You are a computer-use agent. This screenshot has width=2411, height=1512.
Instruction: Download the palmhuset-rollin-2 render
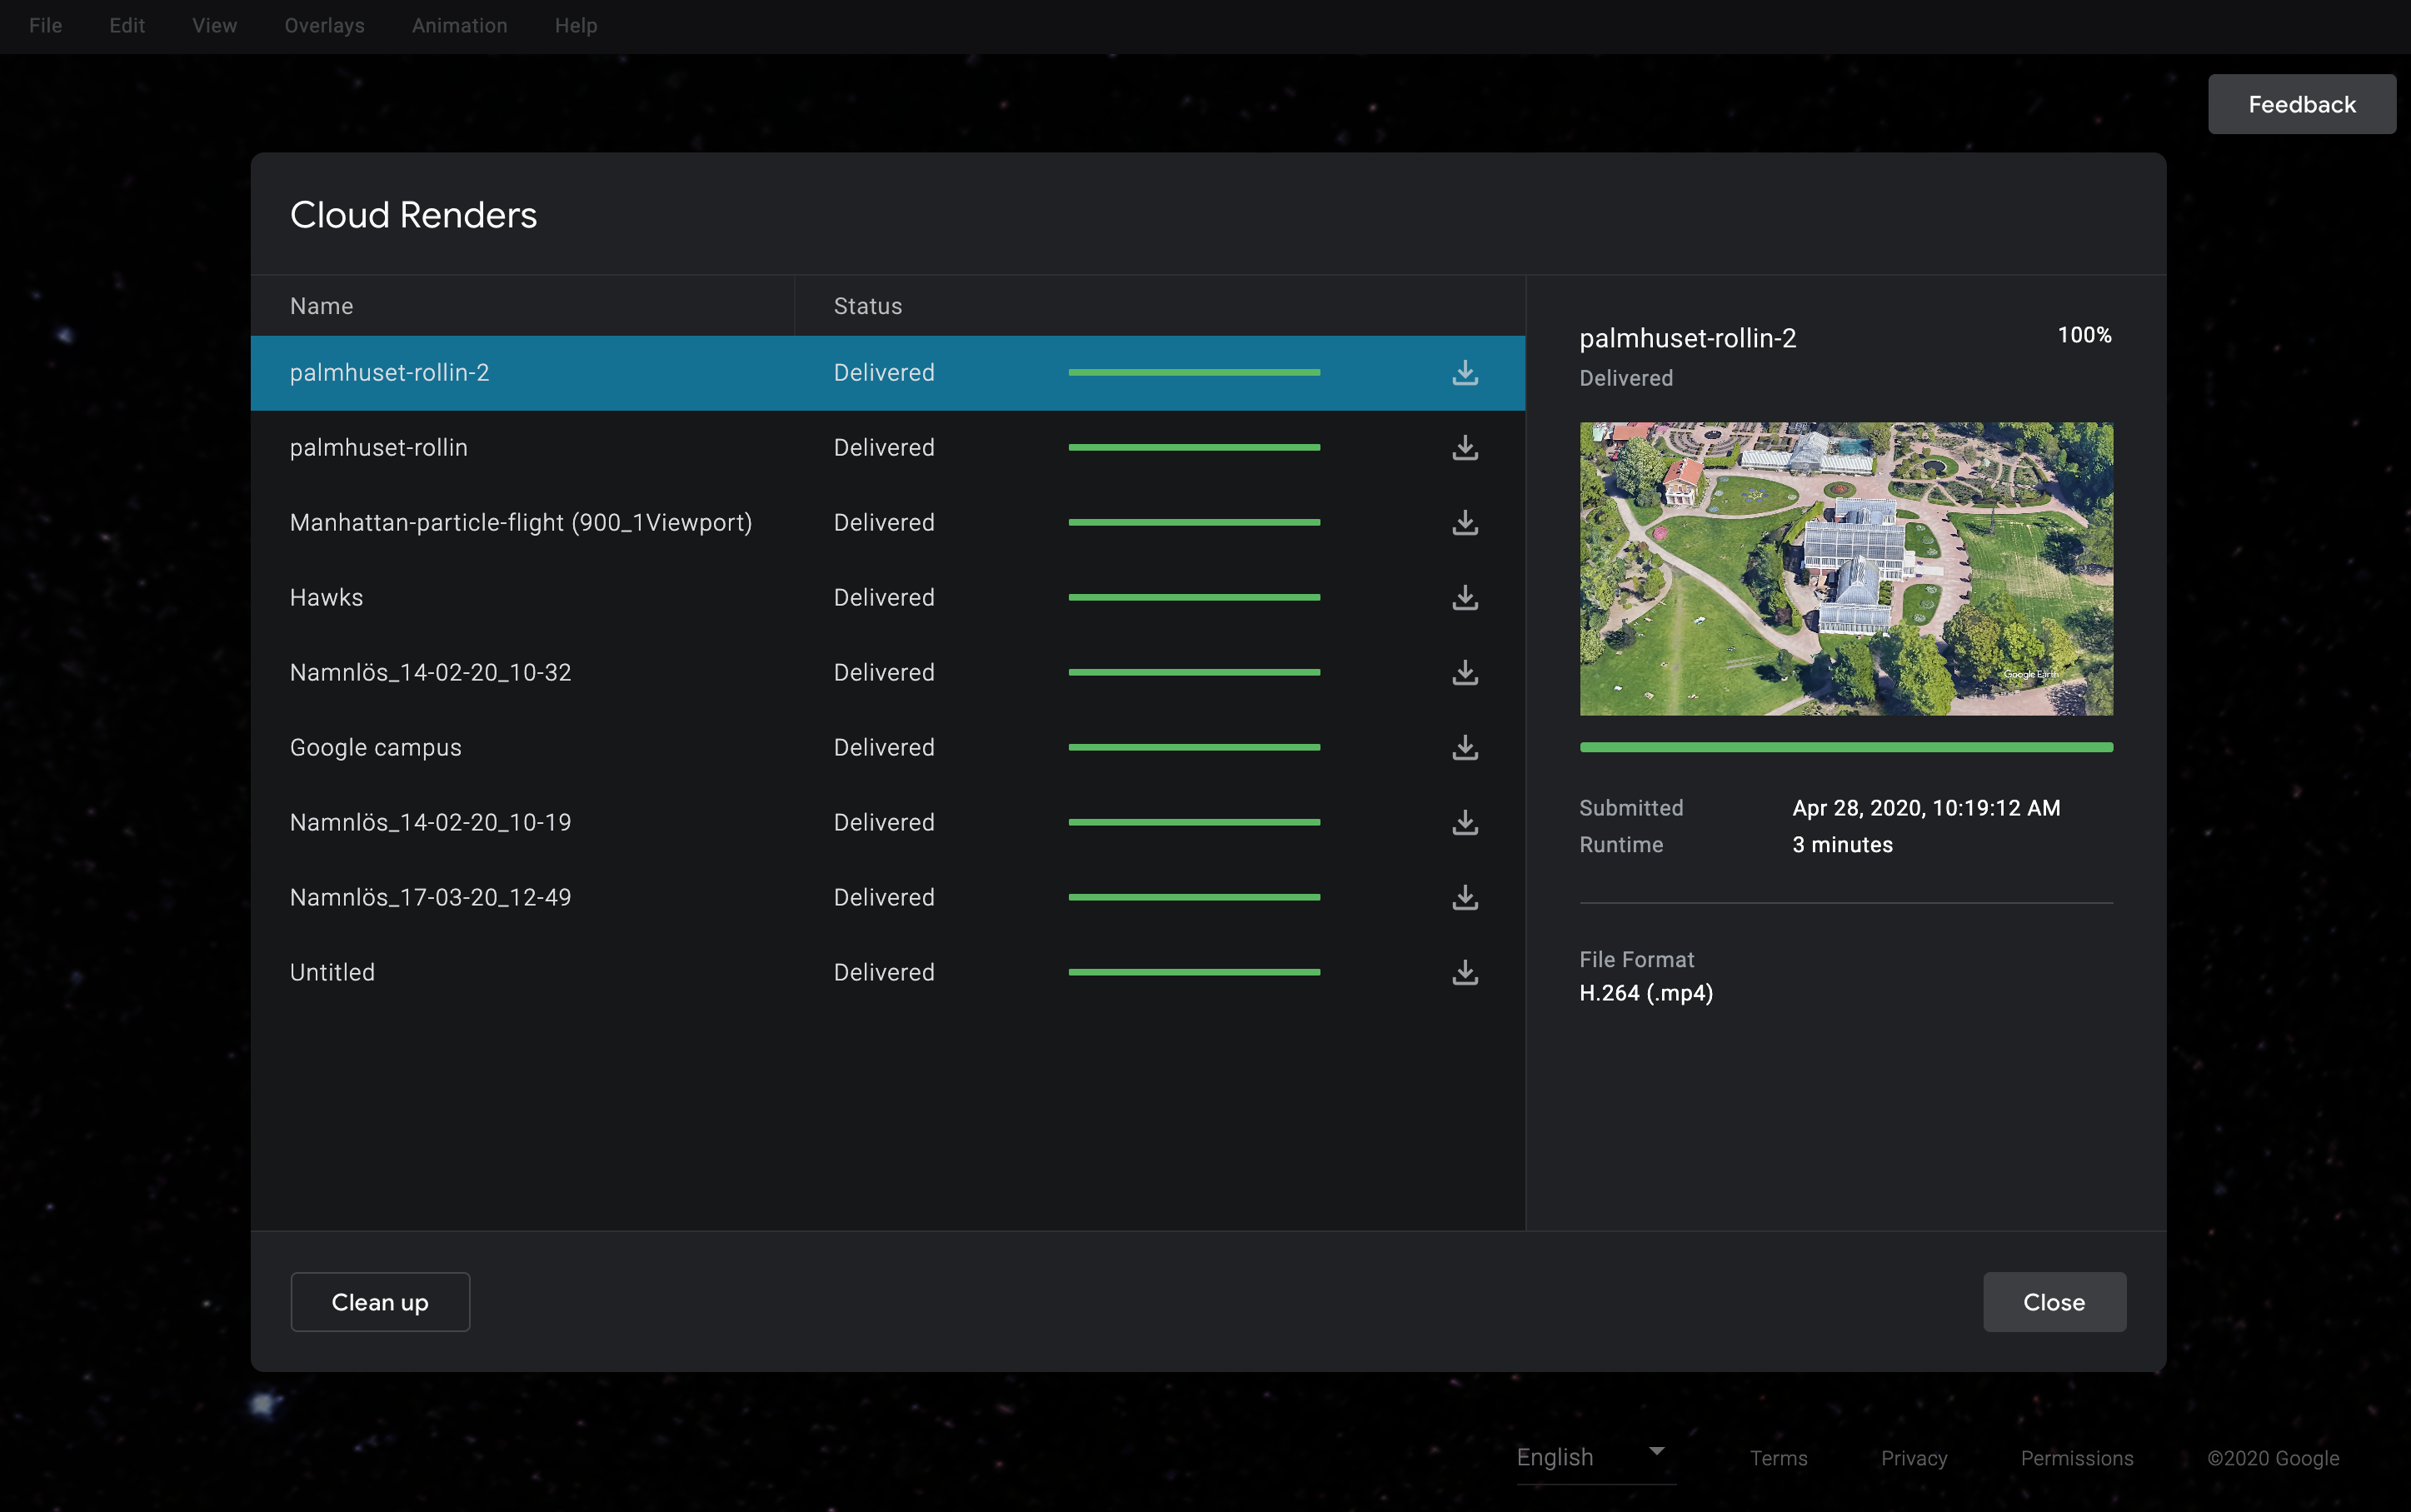click(x=1464, y=373)
